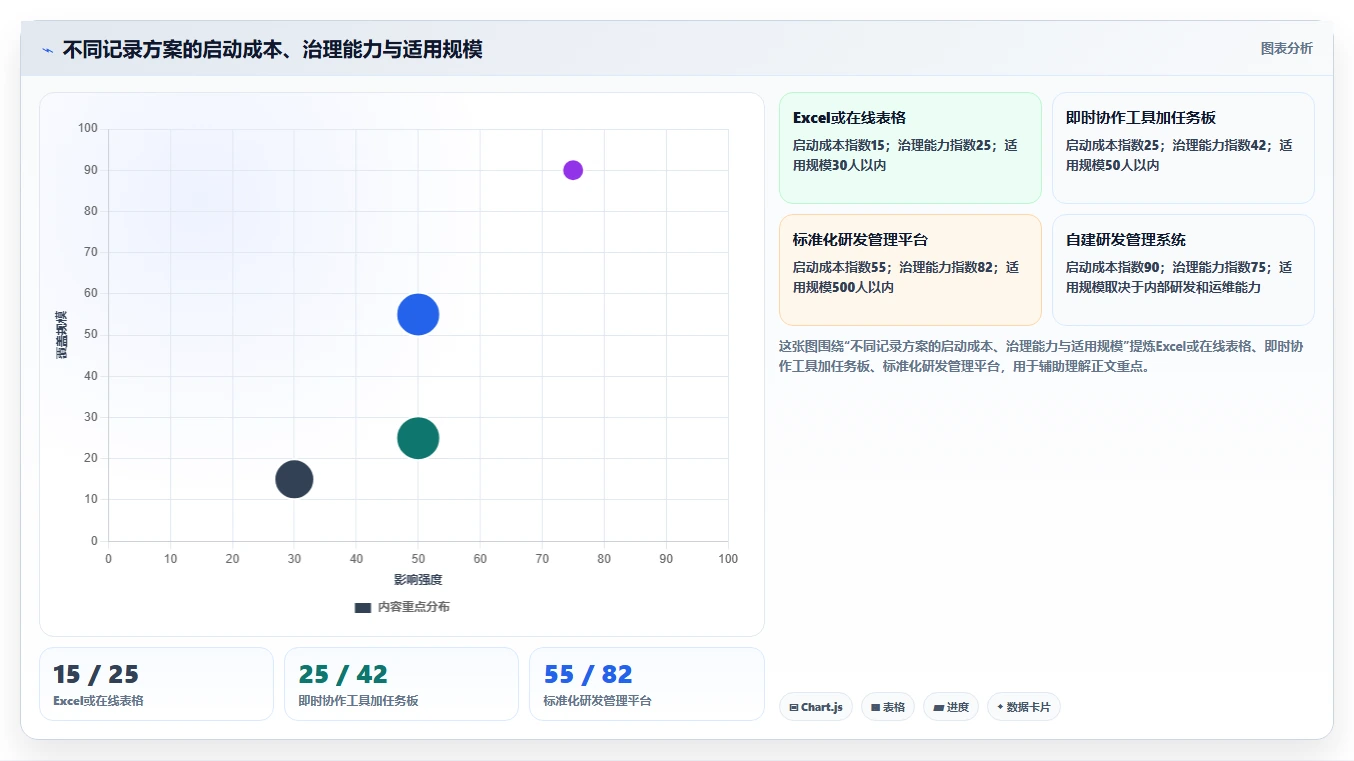Open the Excel或在线表格 green info card
This screenshot has height=761, width=1354.
coord(910,148)
